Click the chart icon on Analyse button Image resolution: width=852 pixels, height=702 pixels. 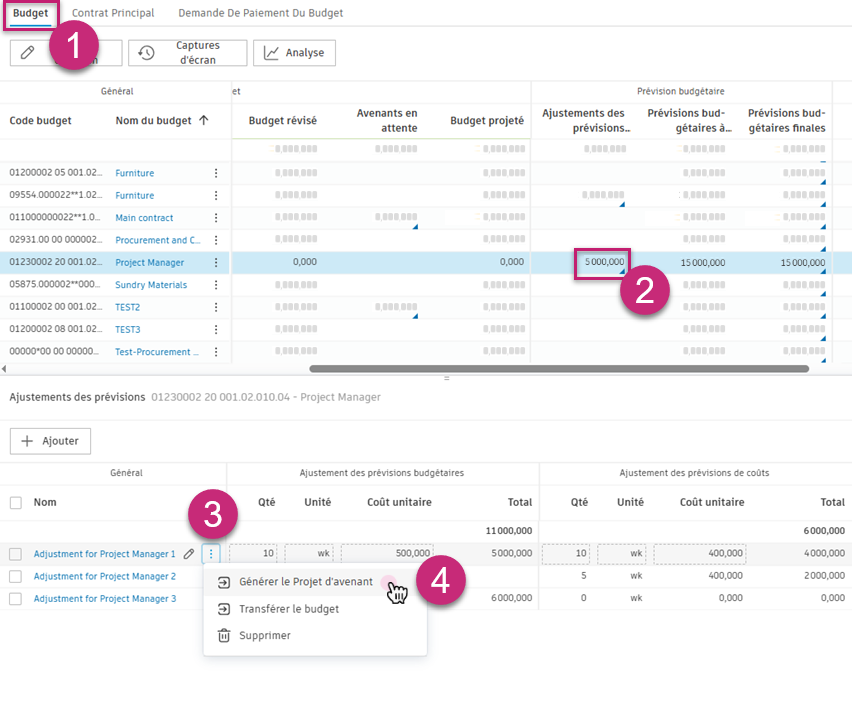point(271,53)
